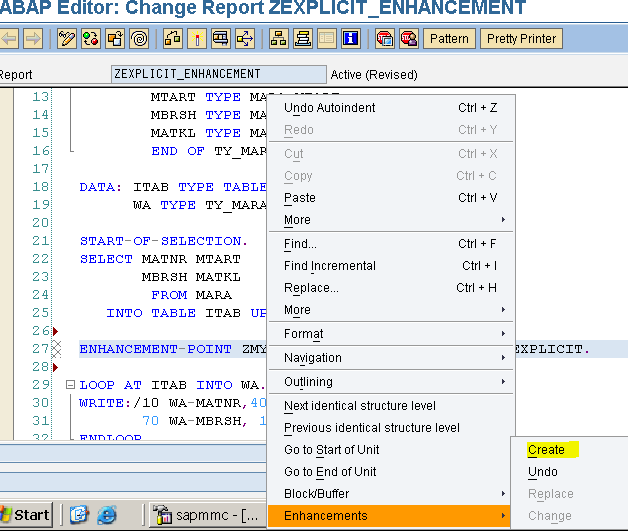Screen dimensions: 628x531
Task: Click the Active (Revised) status text
Action: pyautogui.click(x=374, y=75)
